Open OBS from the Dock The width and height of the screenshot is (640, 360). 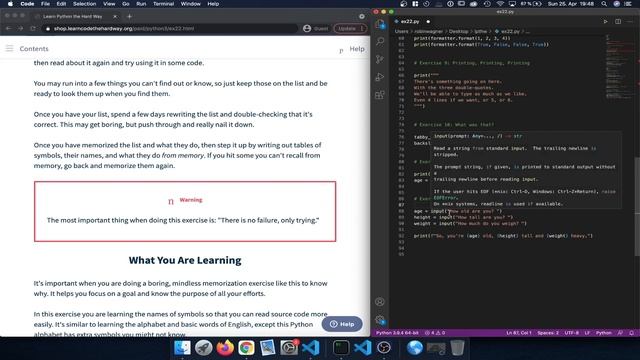click(x=384, y=347)
